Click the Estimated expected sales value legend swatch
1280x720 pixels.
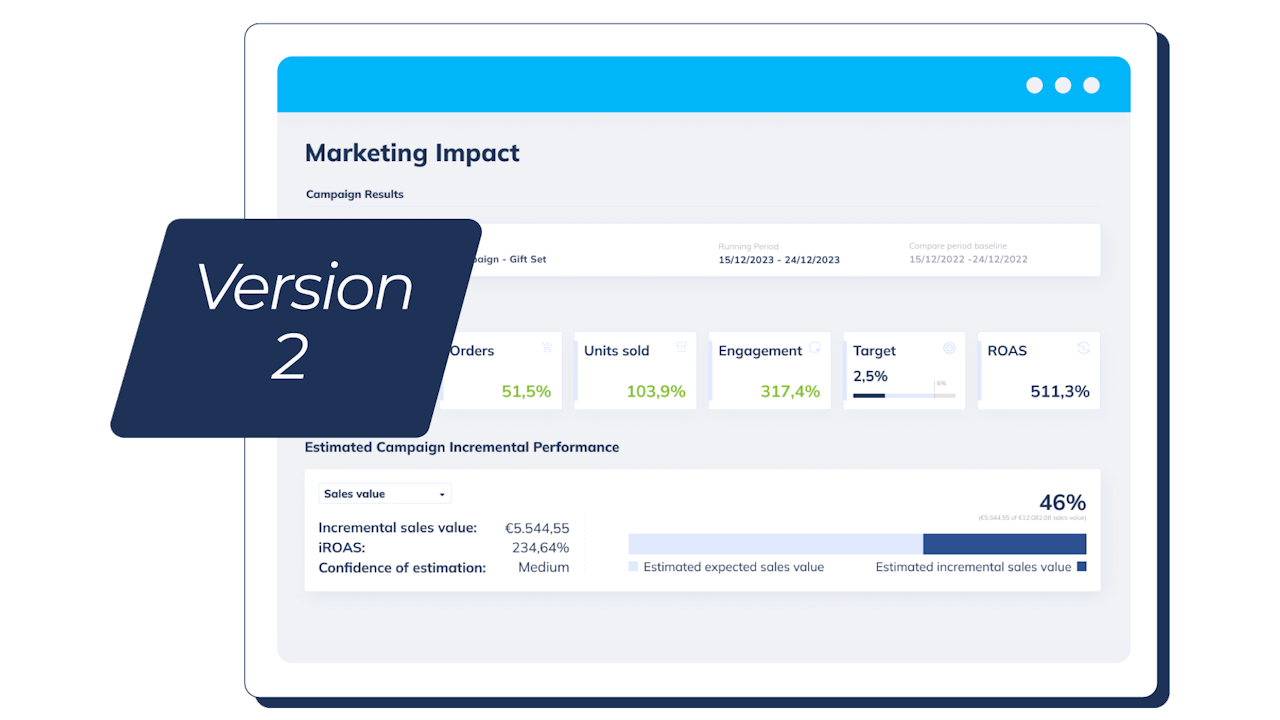(x=633, y=567)
